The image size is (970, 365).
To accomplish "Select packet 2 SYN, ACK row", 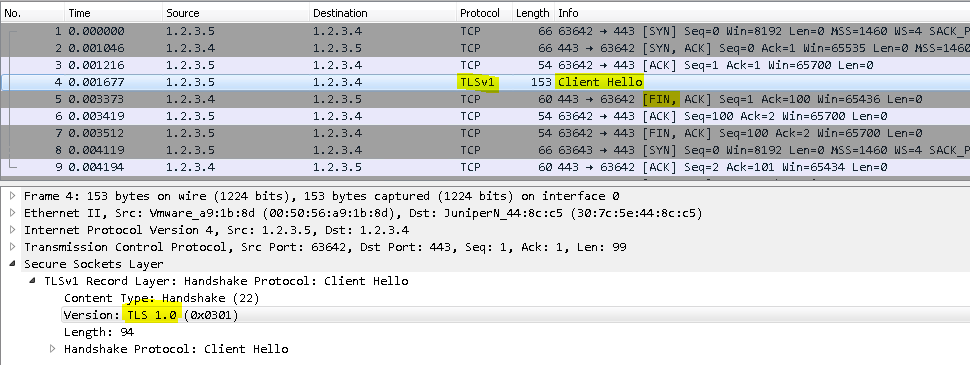I will tap(485, 48).
